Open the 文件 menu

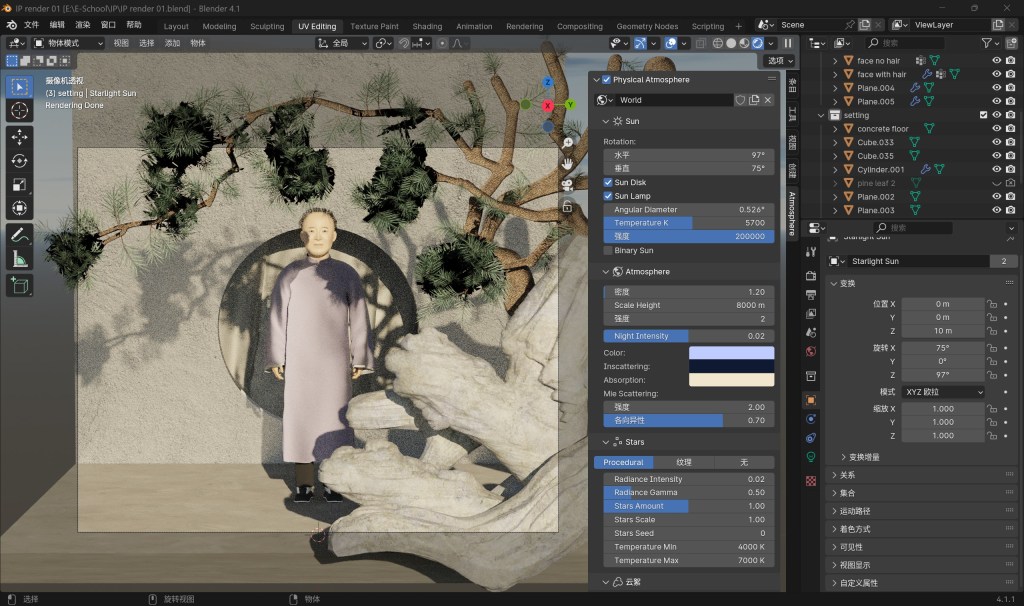[32, 24]
